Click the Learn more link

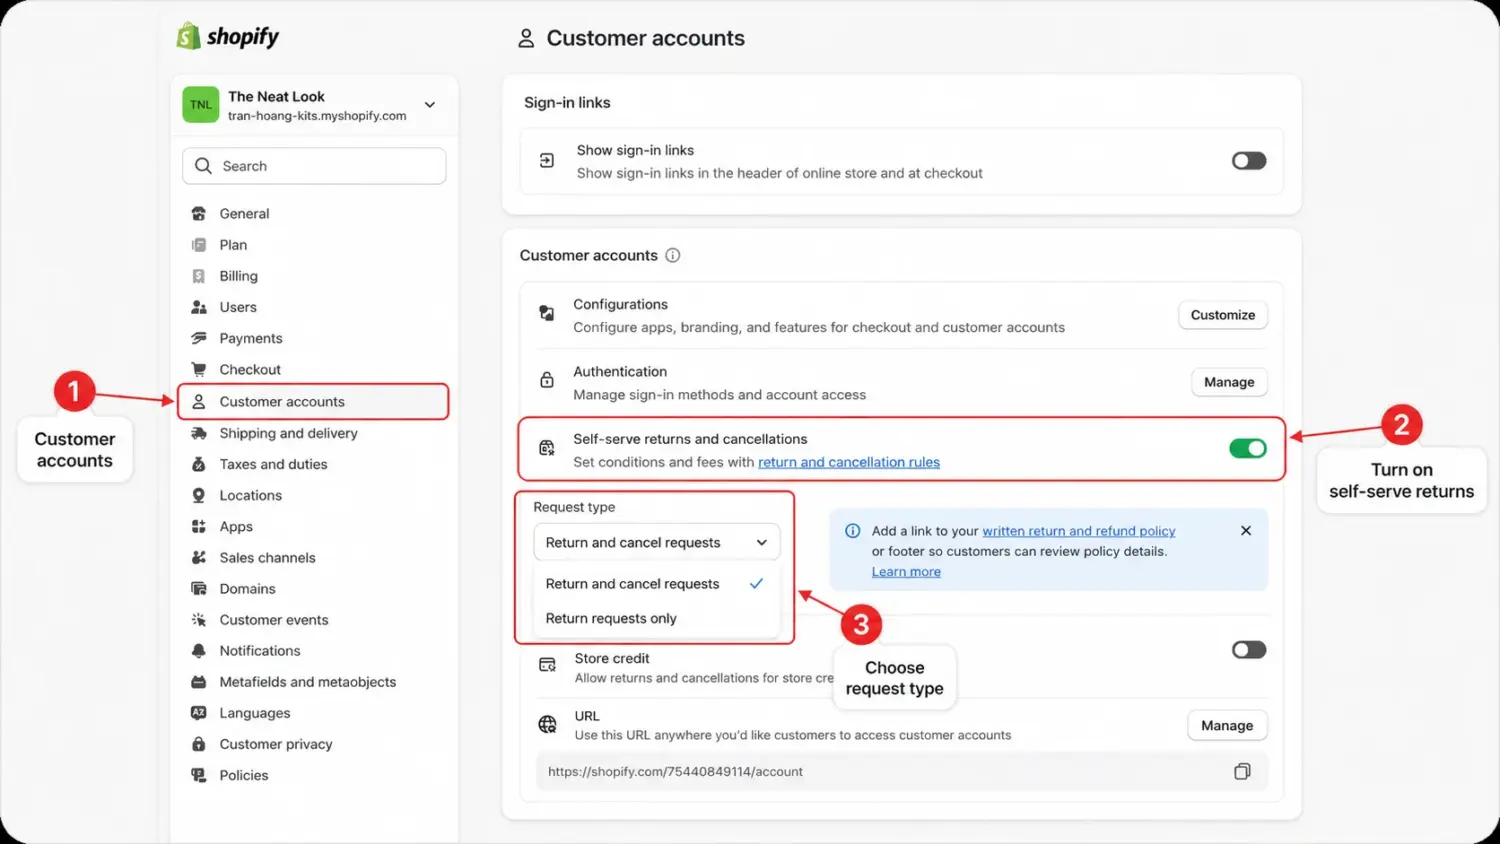point(906,572)
